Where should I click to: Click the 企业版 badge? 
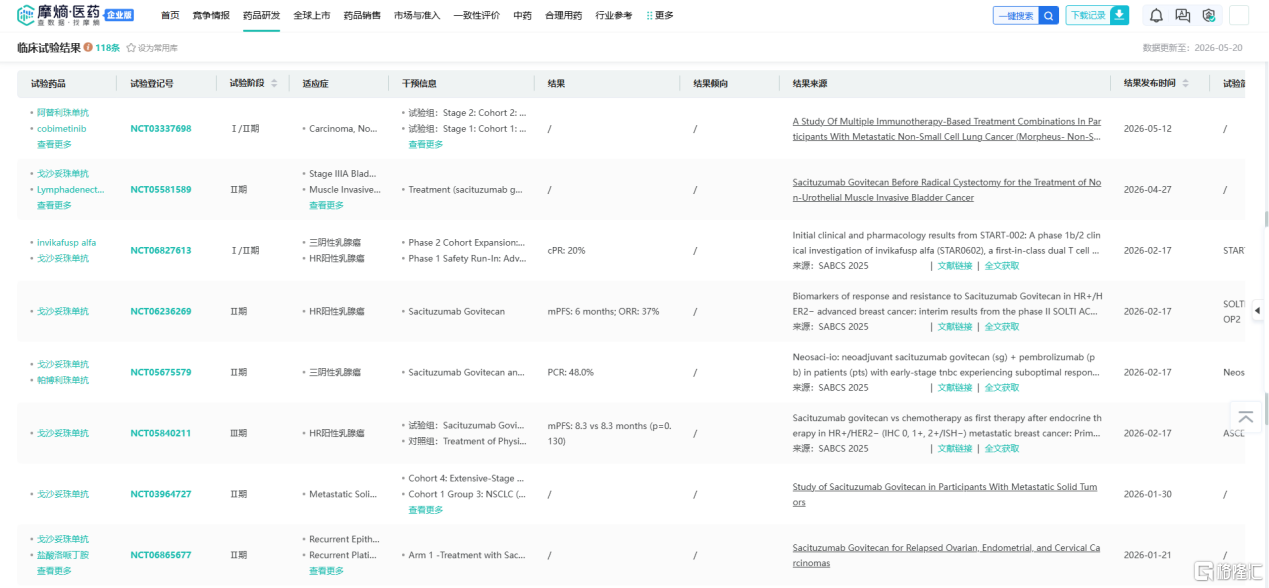pos(120,15)
